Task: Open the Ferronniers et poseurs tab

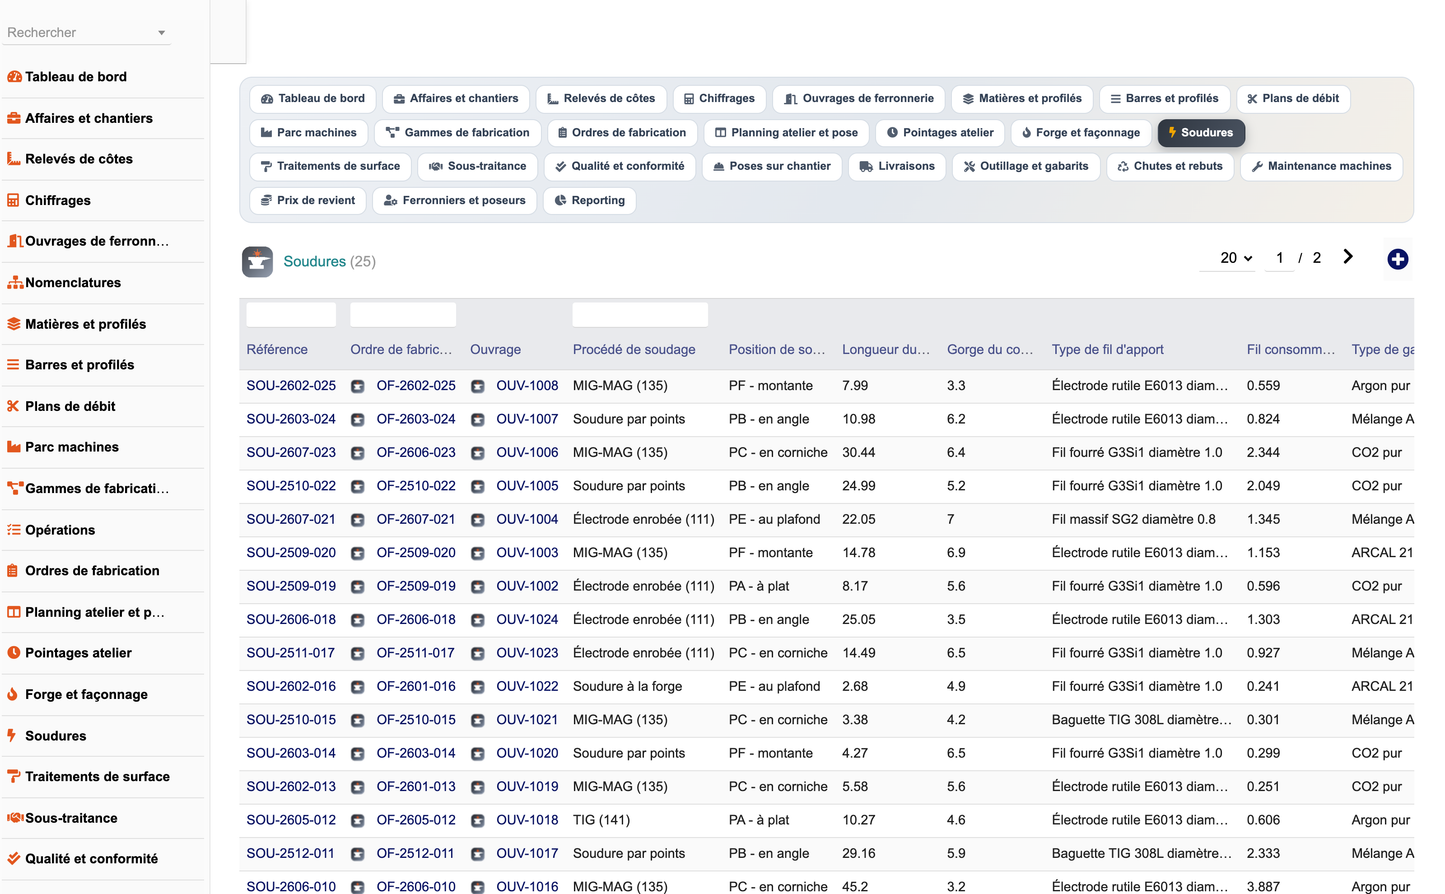Action: (455, 201)
